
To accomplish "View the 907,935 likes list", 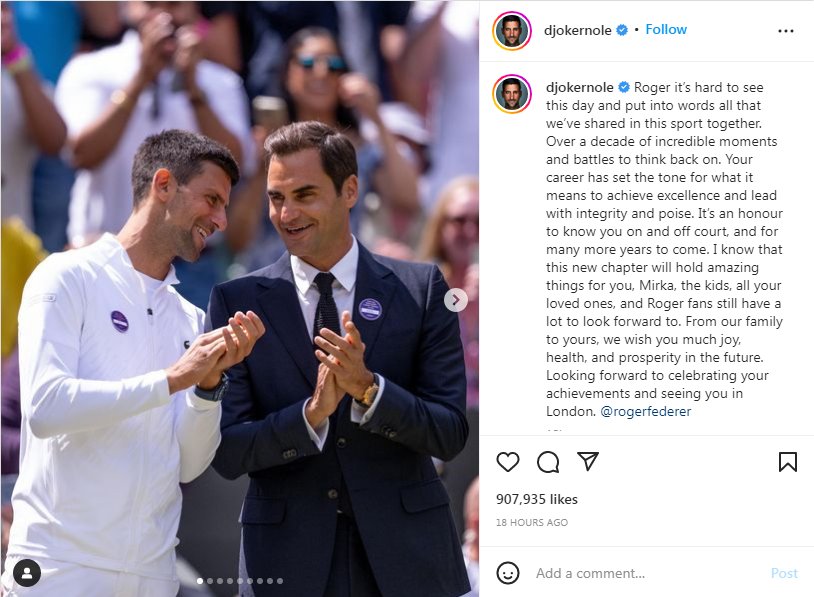I will pyautogui.click(x=537, y=499).
